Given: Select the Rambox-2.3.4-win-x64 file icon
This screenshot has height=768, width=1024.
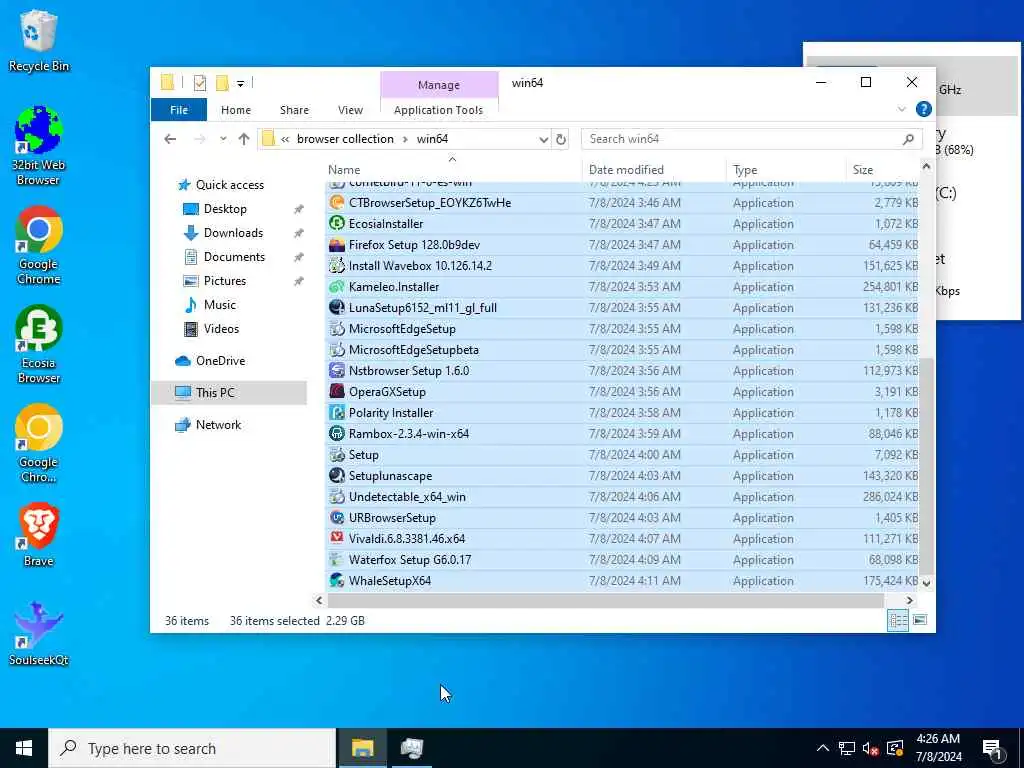Looking at the screenshot, I should 336,434.
